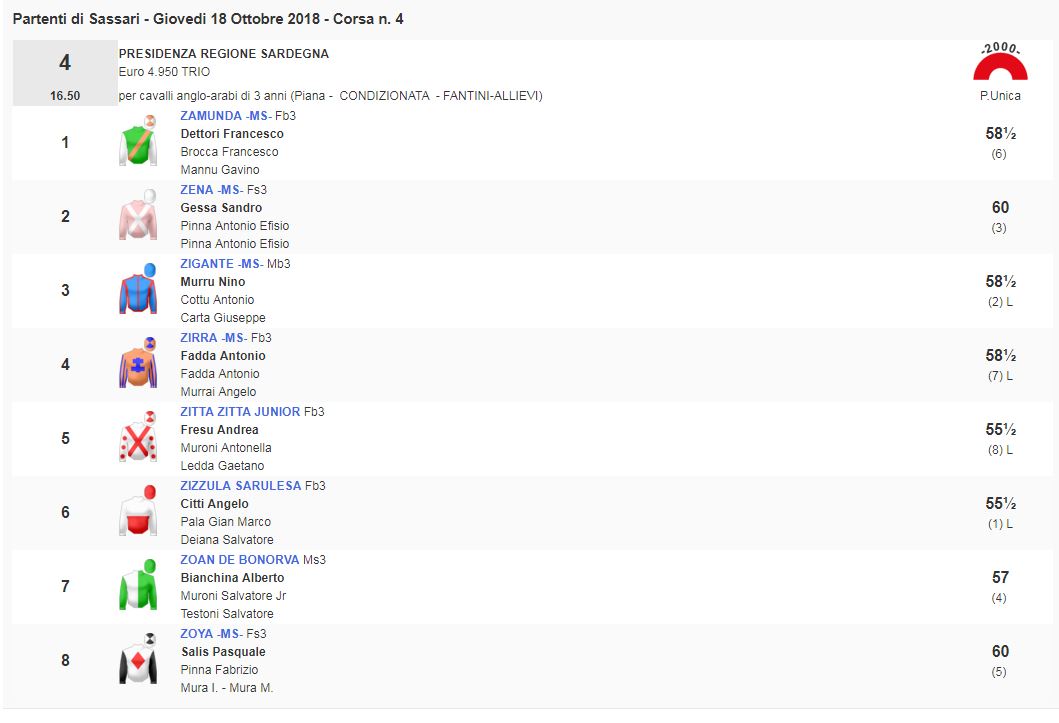Viewport: 1059px width, 723px height.
Task: Click Zoya's black silk with red diamond
Action: tap(137, 660)
